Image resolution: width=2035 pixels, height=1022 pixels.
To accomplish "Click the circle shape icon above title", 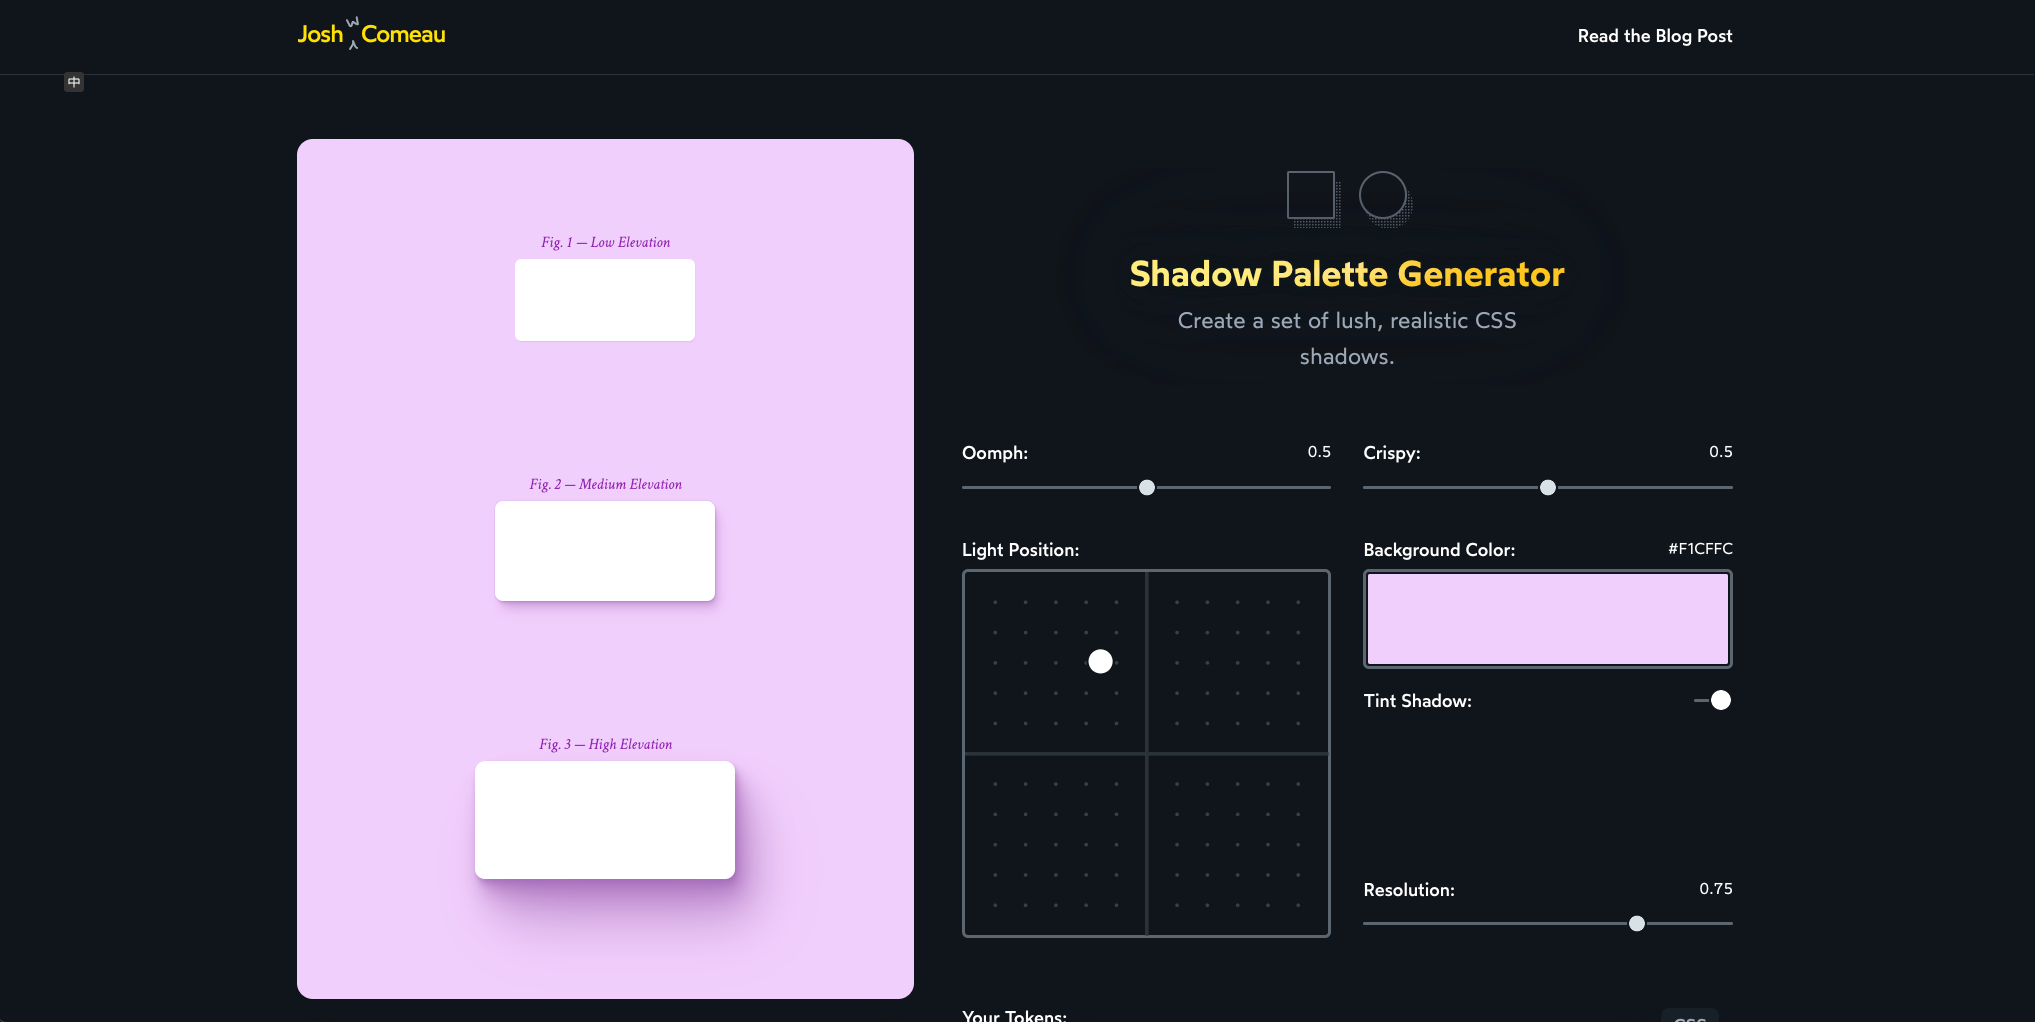I will 1383,195.
